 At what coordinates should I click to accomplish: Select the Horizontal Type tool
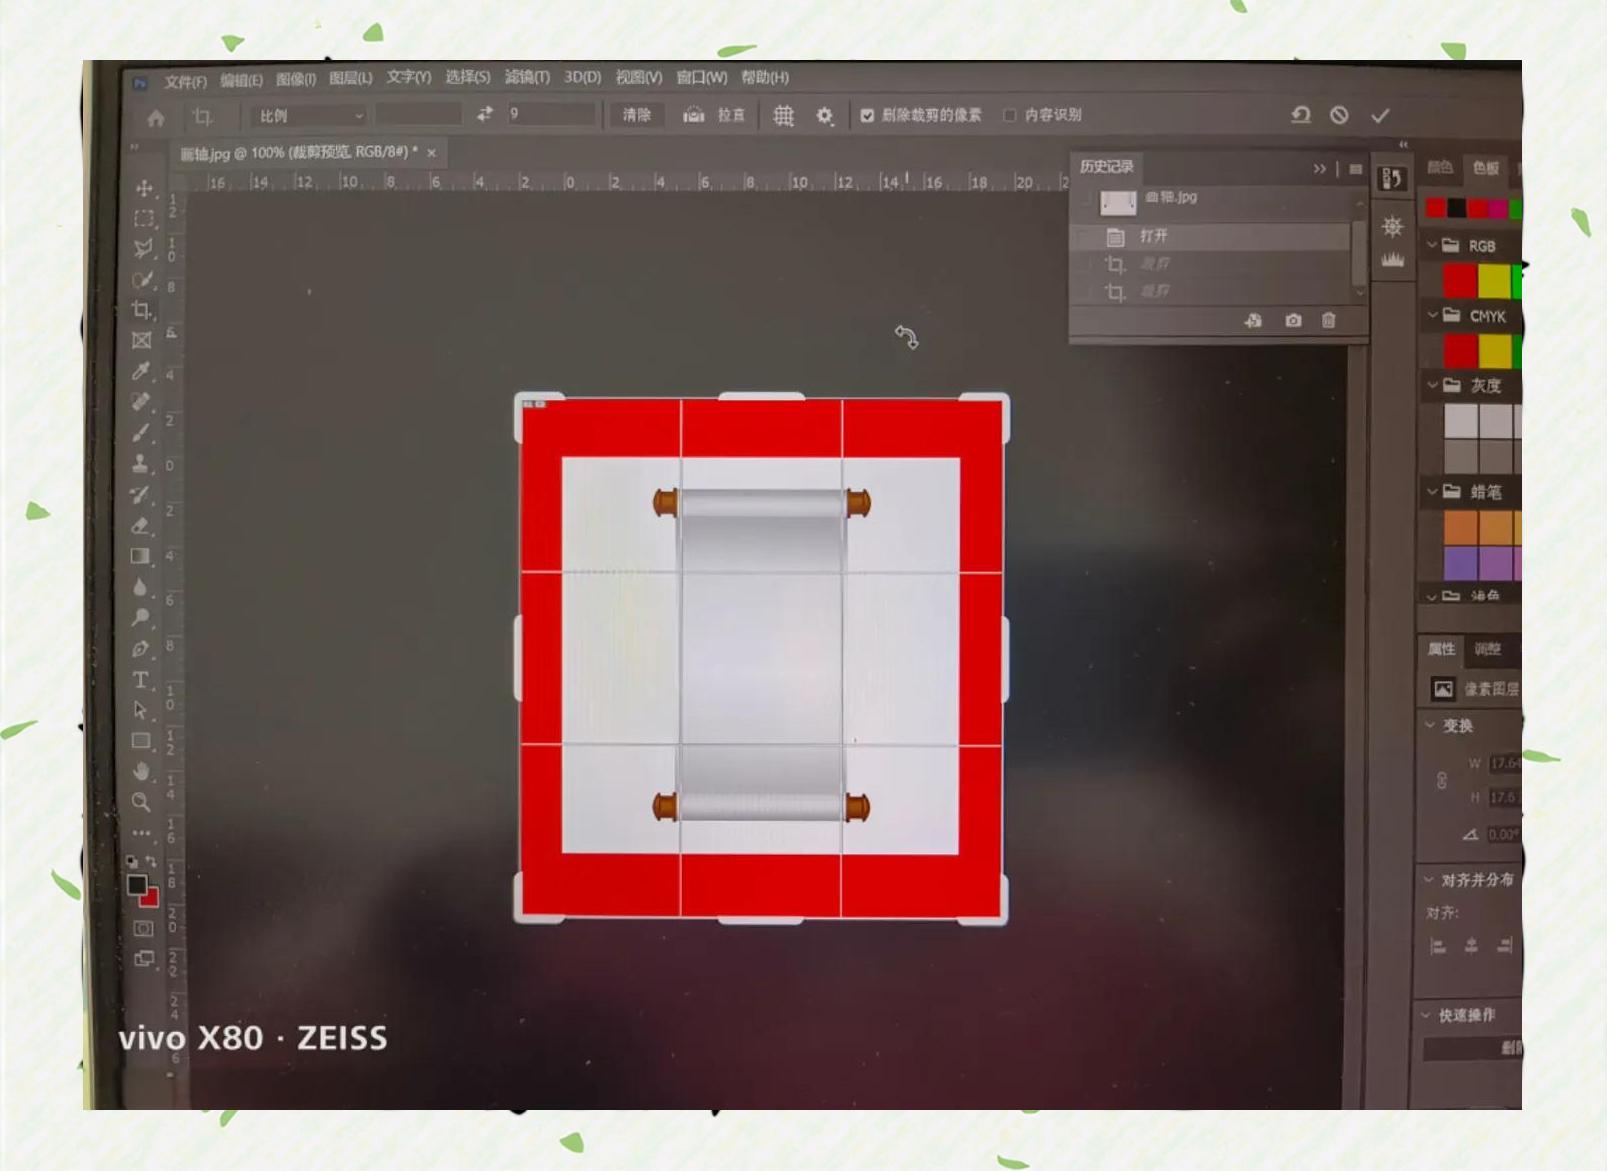point(140,679)
